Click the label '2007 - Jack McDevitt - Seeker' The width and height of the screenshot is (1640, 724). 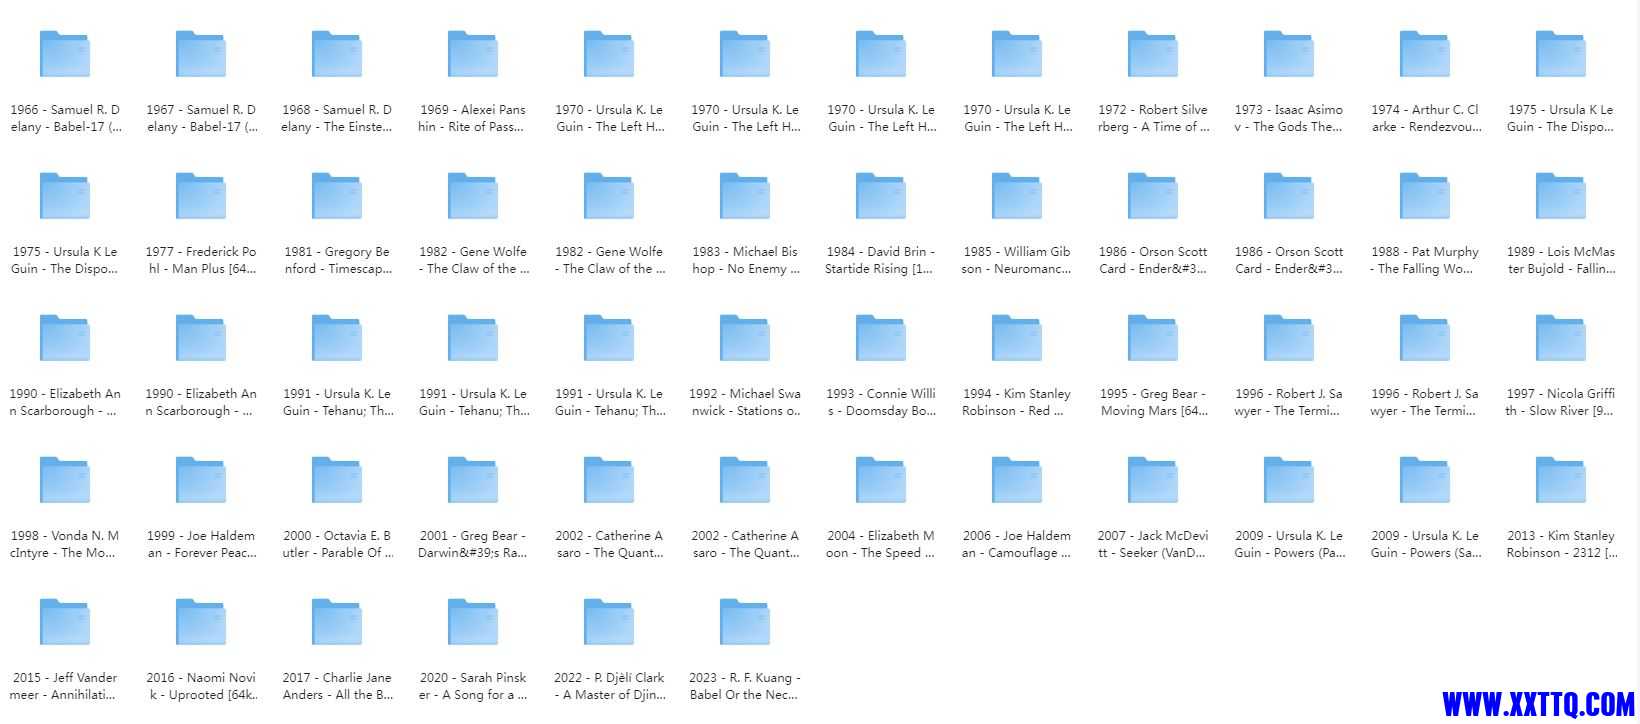click(1153, 544)
